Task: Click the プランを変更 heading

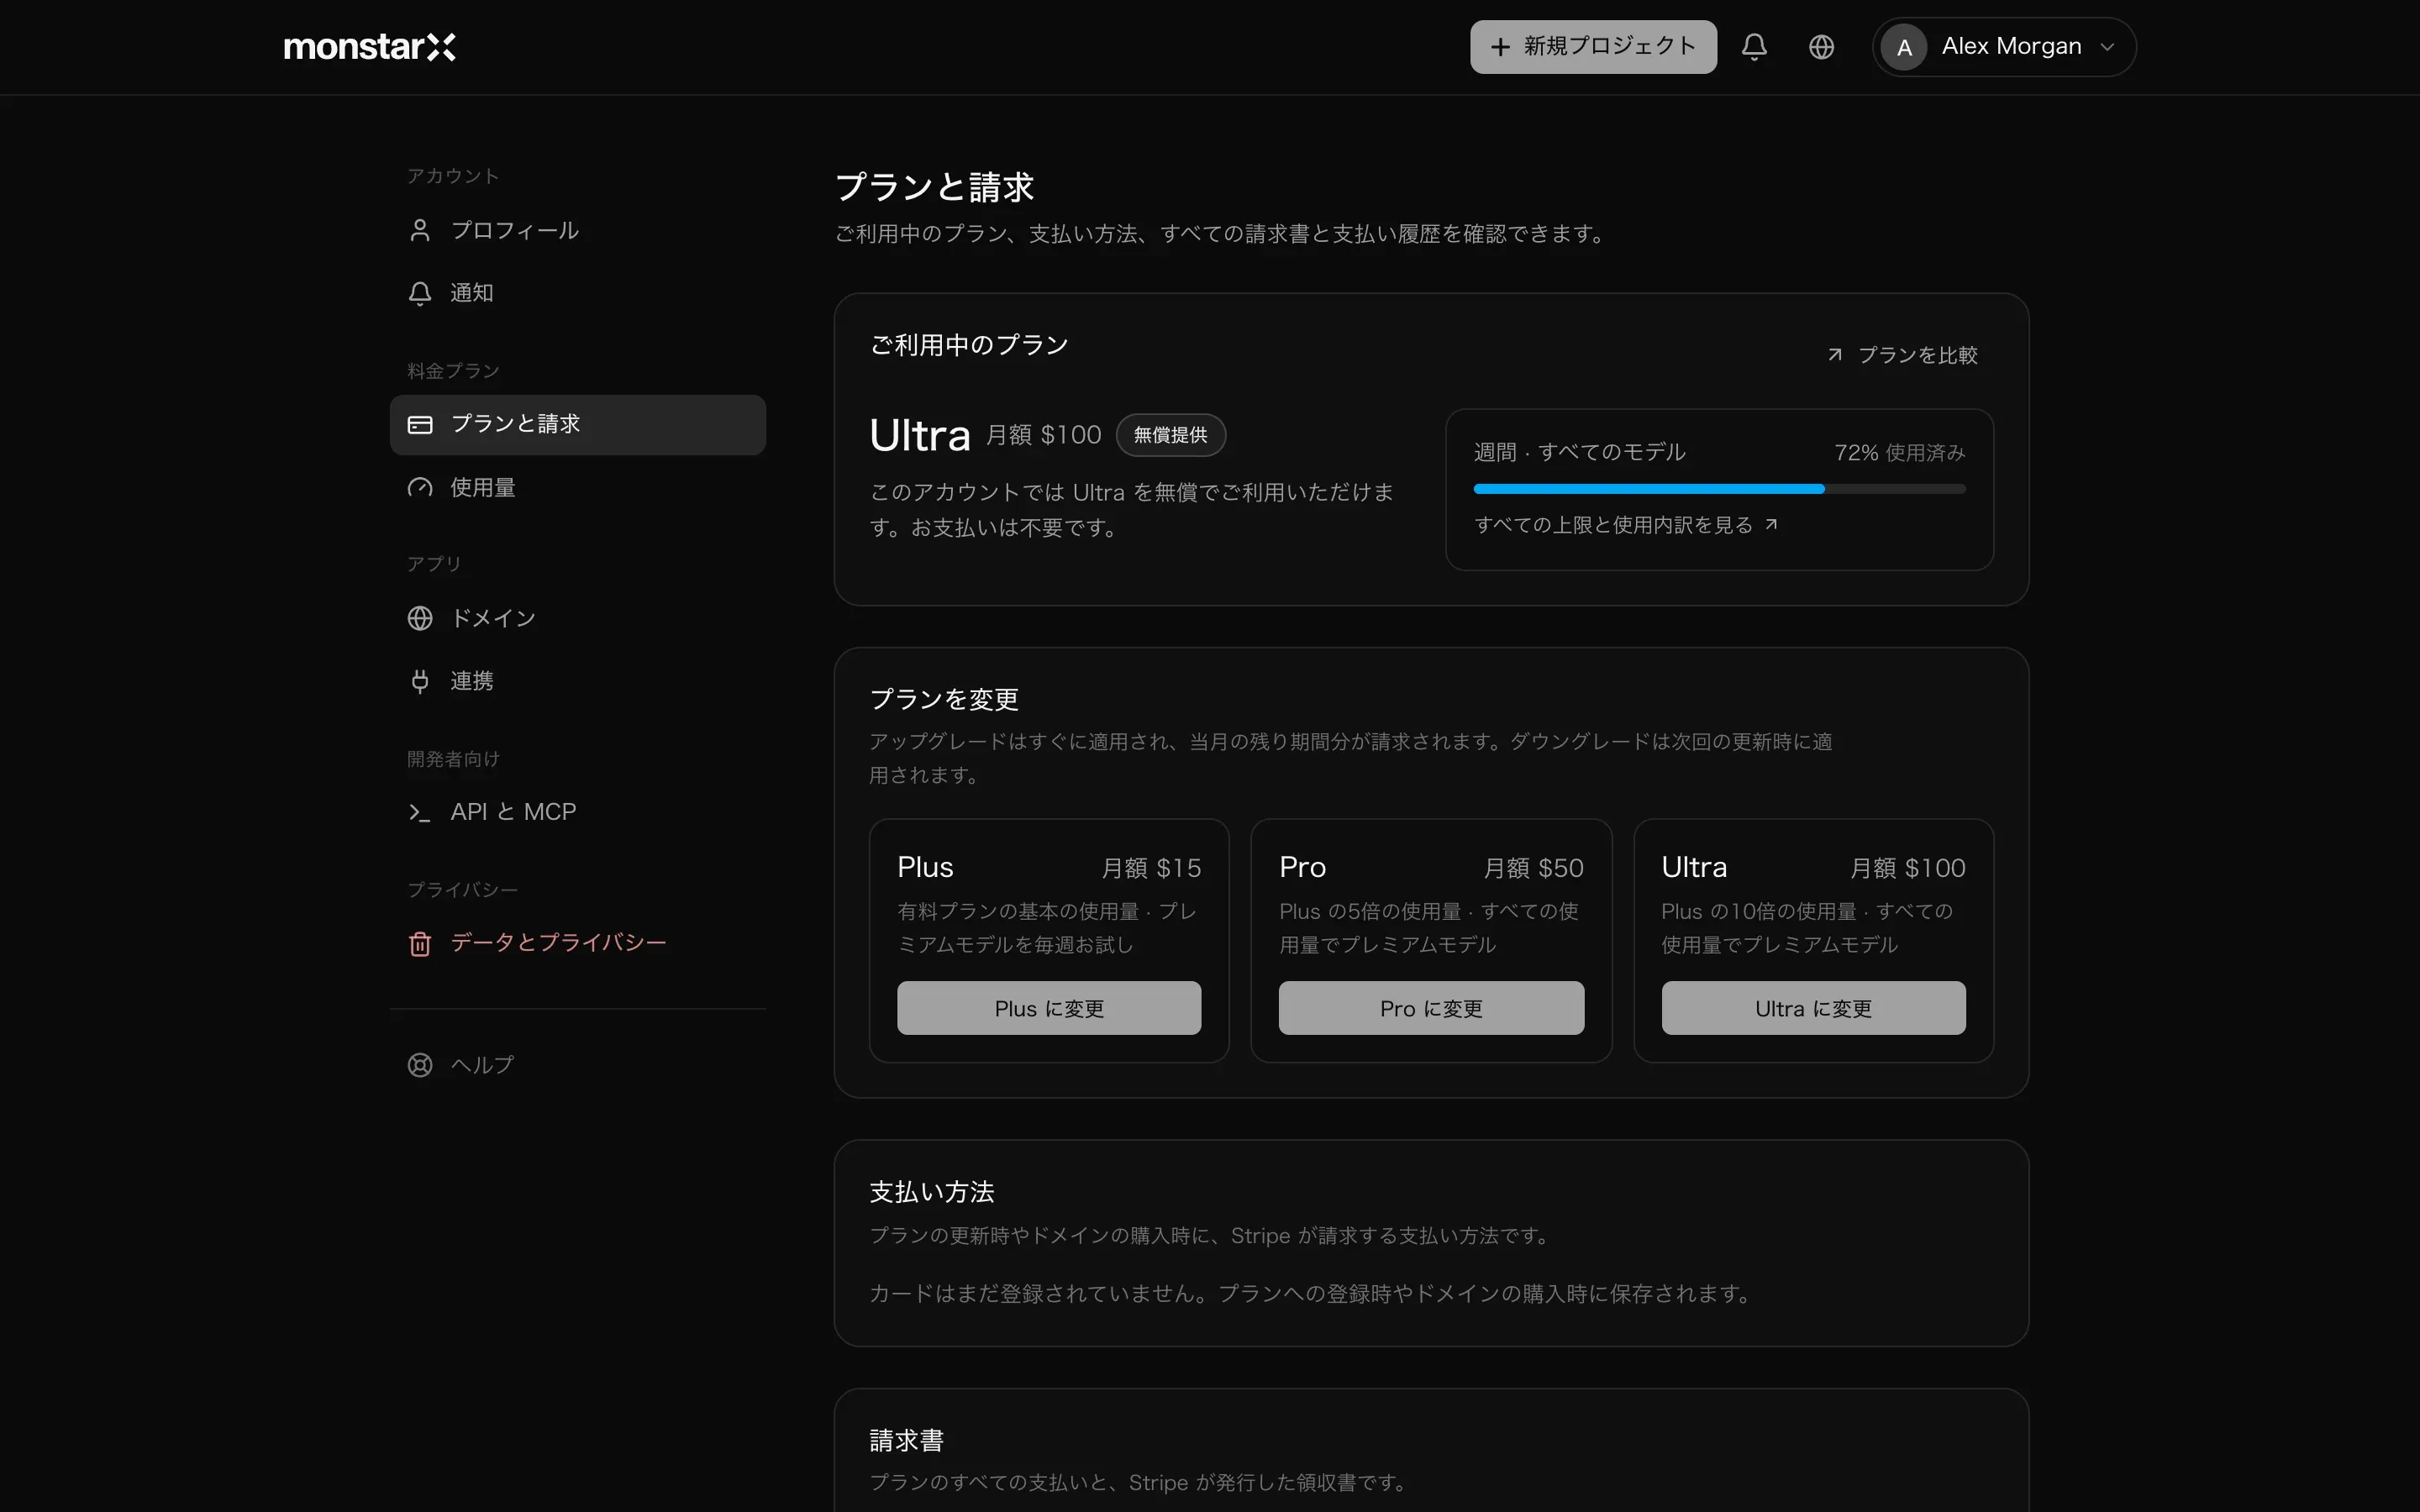Action: 944,699
